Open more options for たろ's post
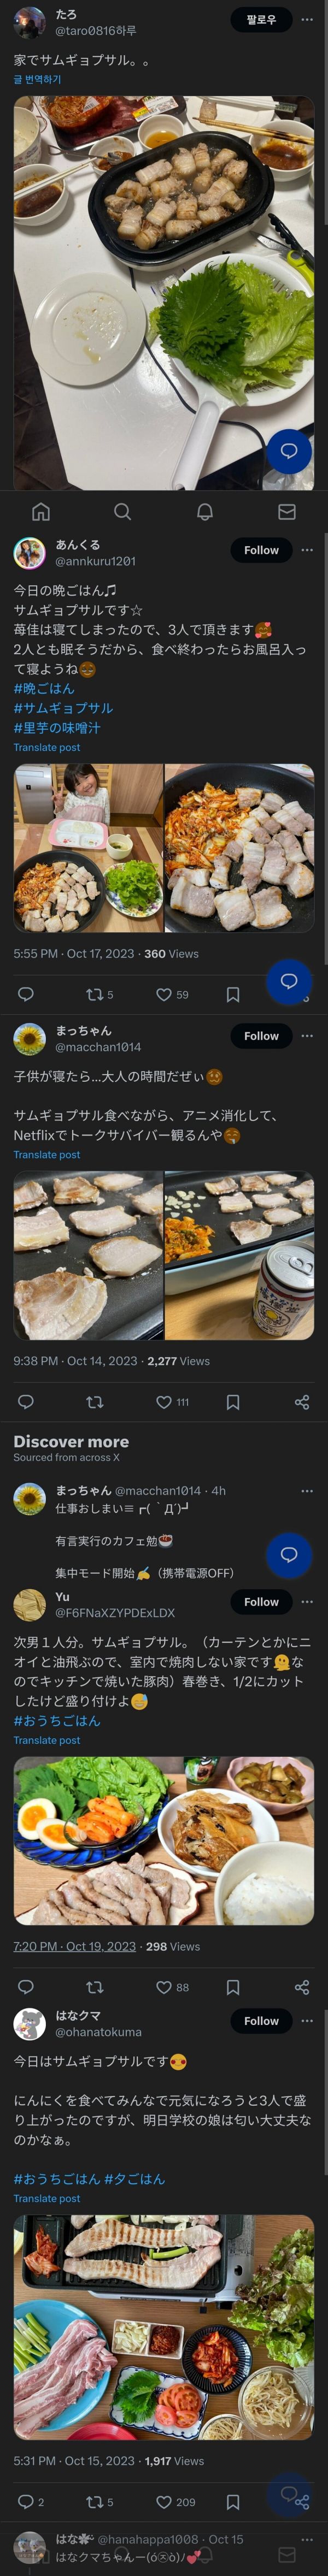 pyautogui.click(x=307, y=20)
